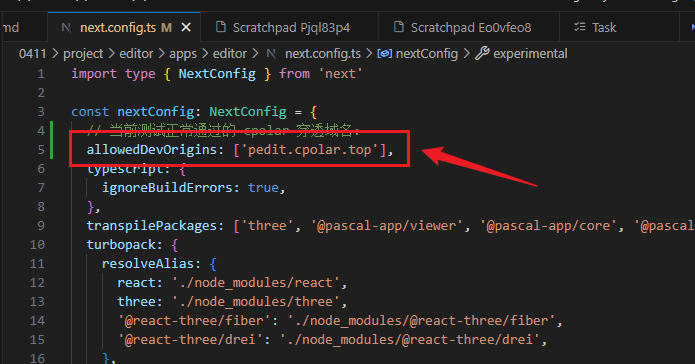Switch to the Task tab
This screenshot has width=695, height=364.
(604, 27)
